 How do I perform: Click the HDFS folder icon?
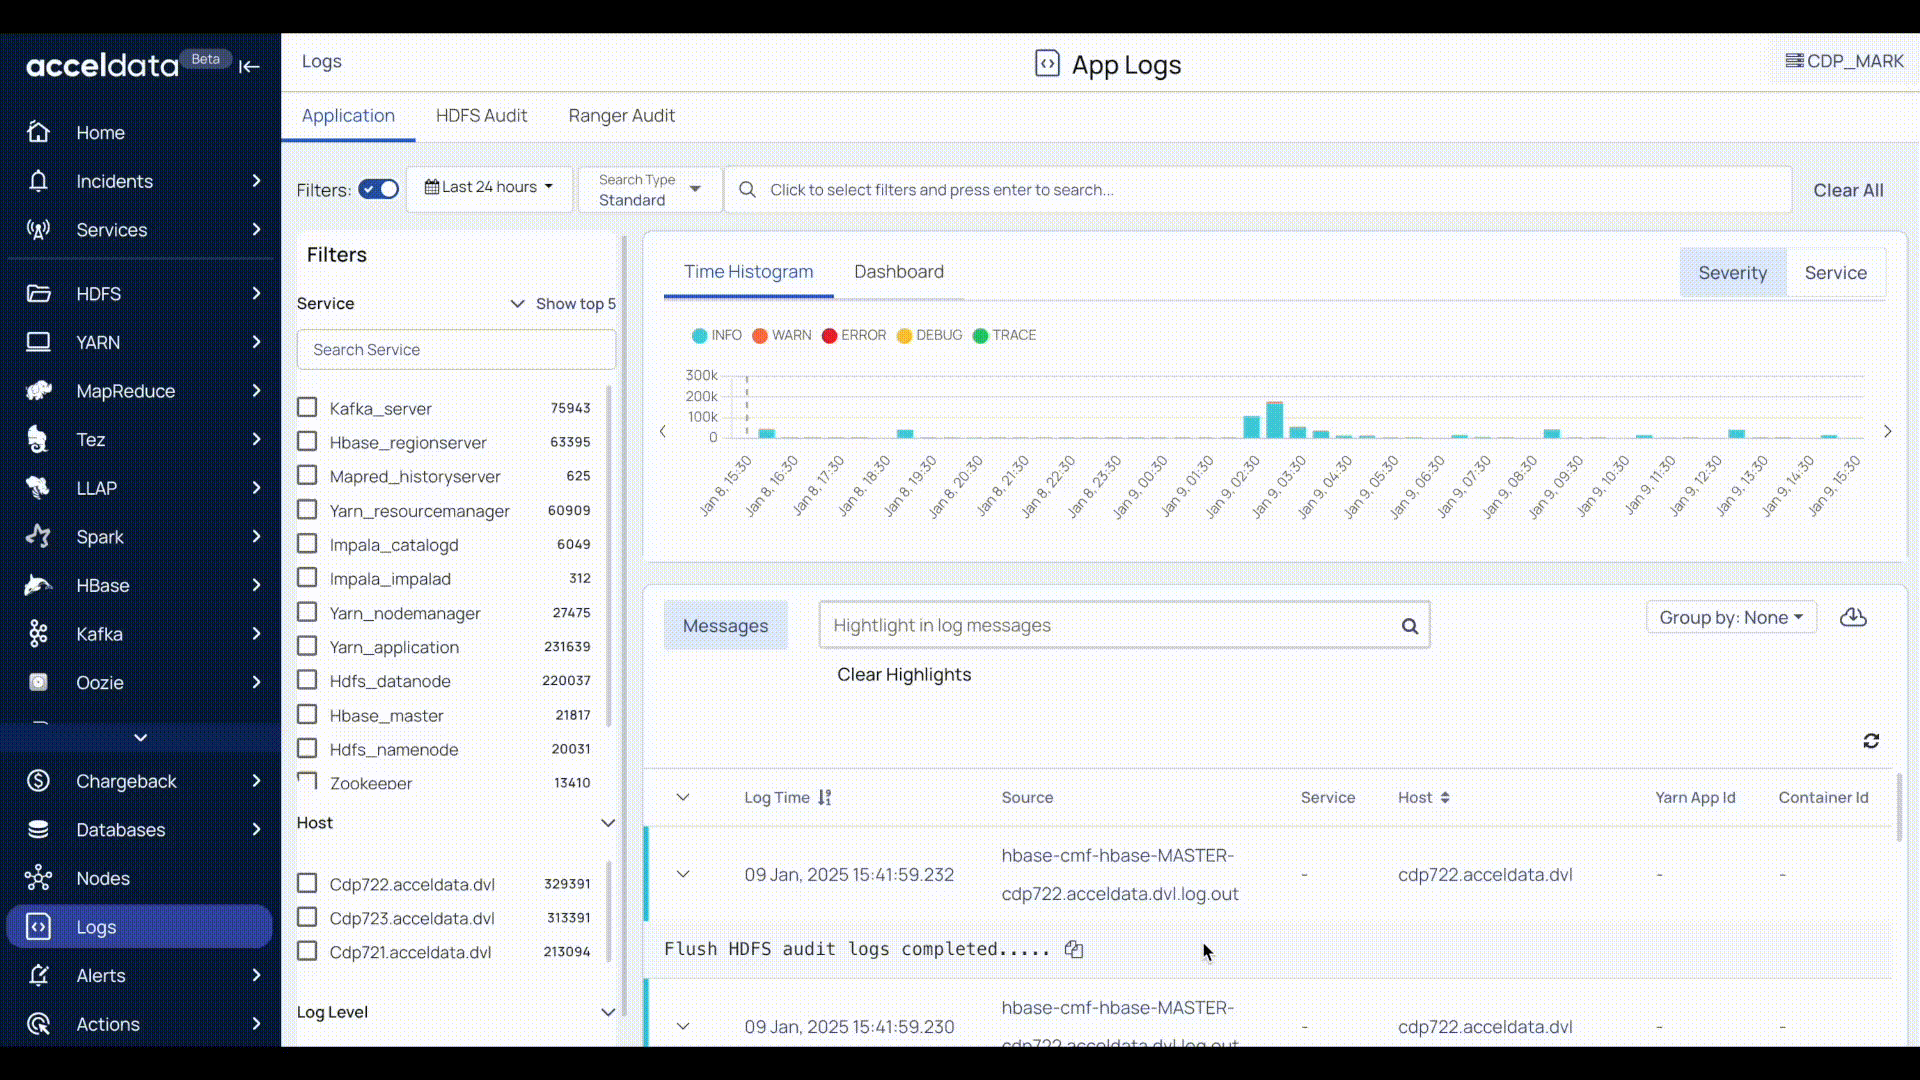pyautogui.click(x=38, y=294)
